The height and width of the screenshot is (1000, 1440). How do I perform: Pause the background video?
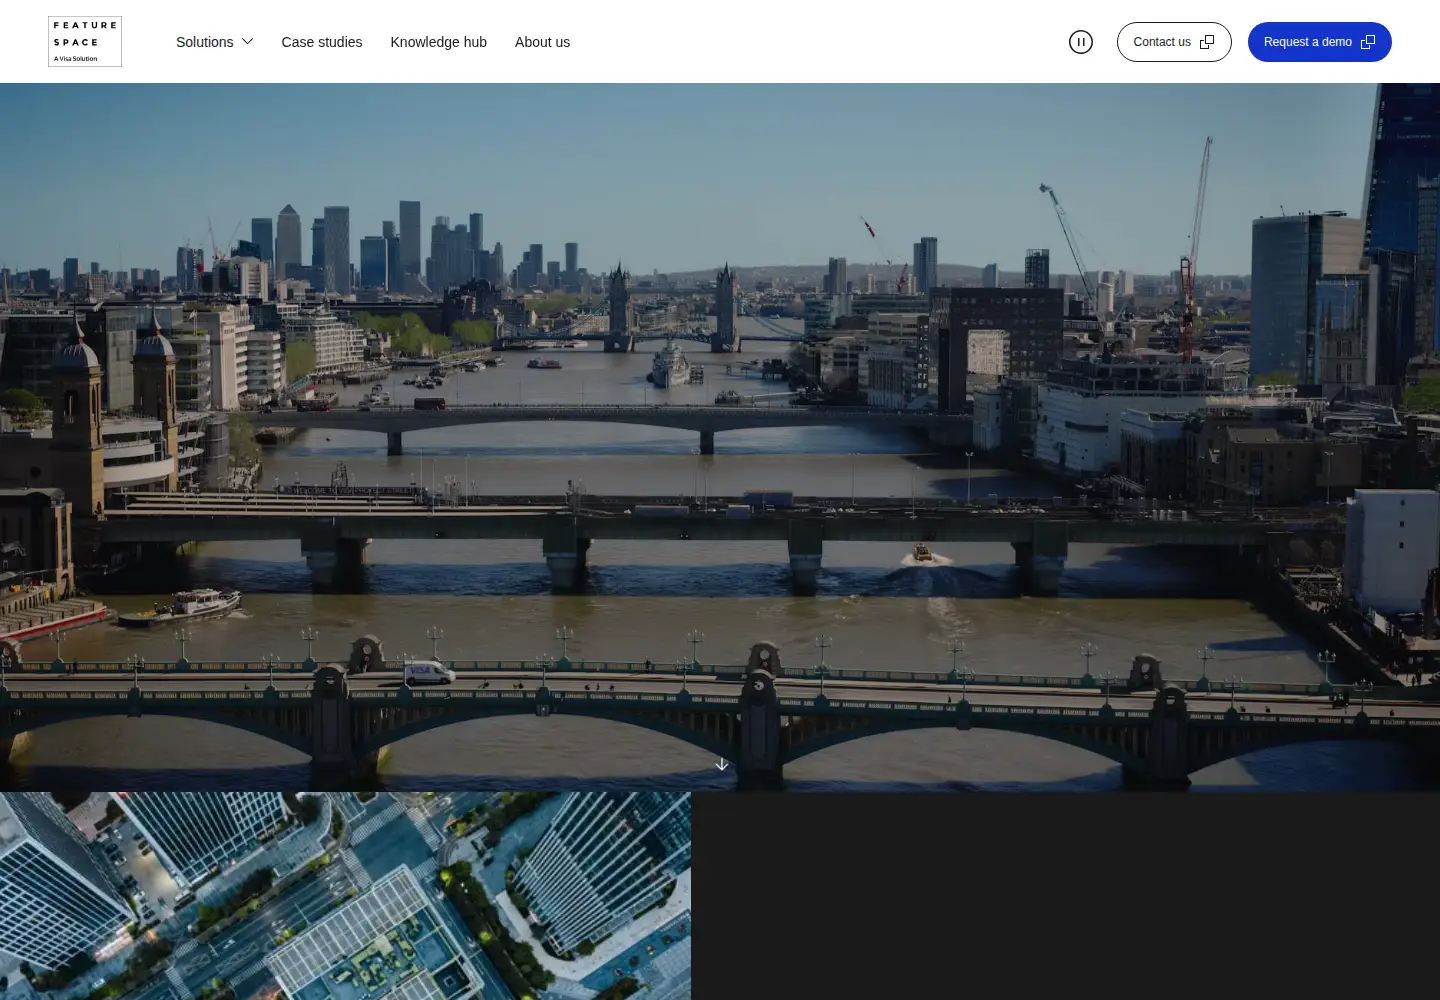(1081, 42)
